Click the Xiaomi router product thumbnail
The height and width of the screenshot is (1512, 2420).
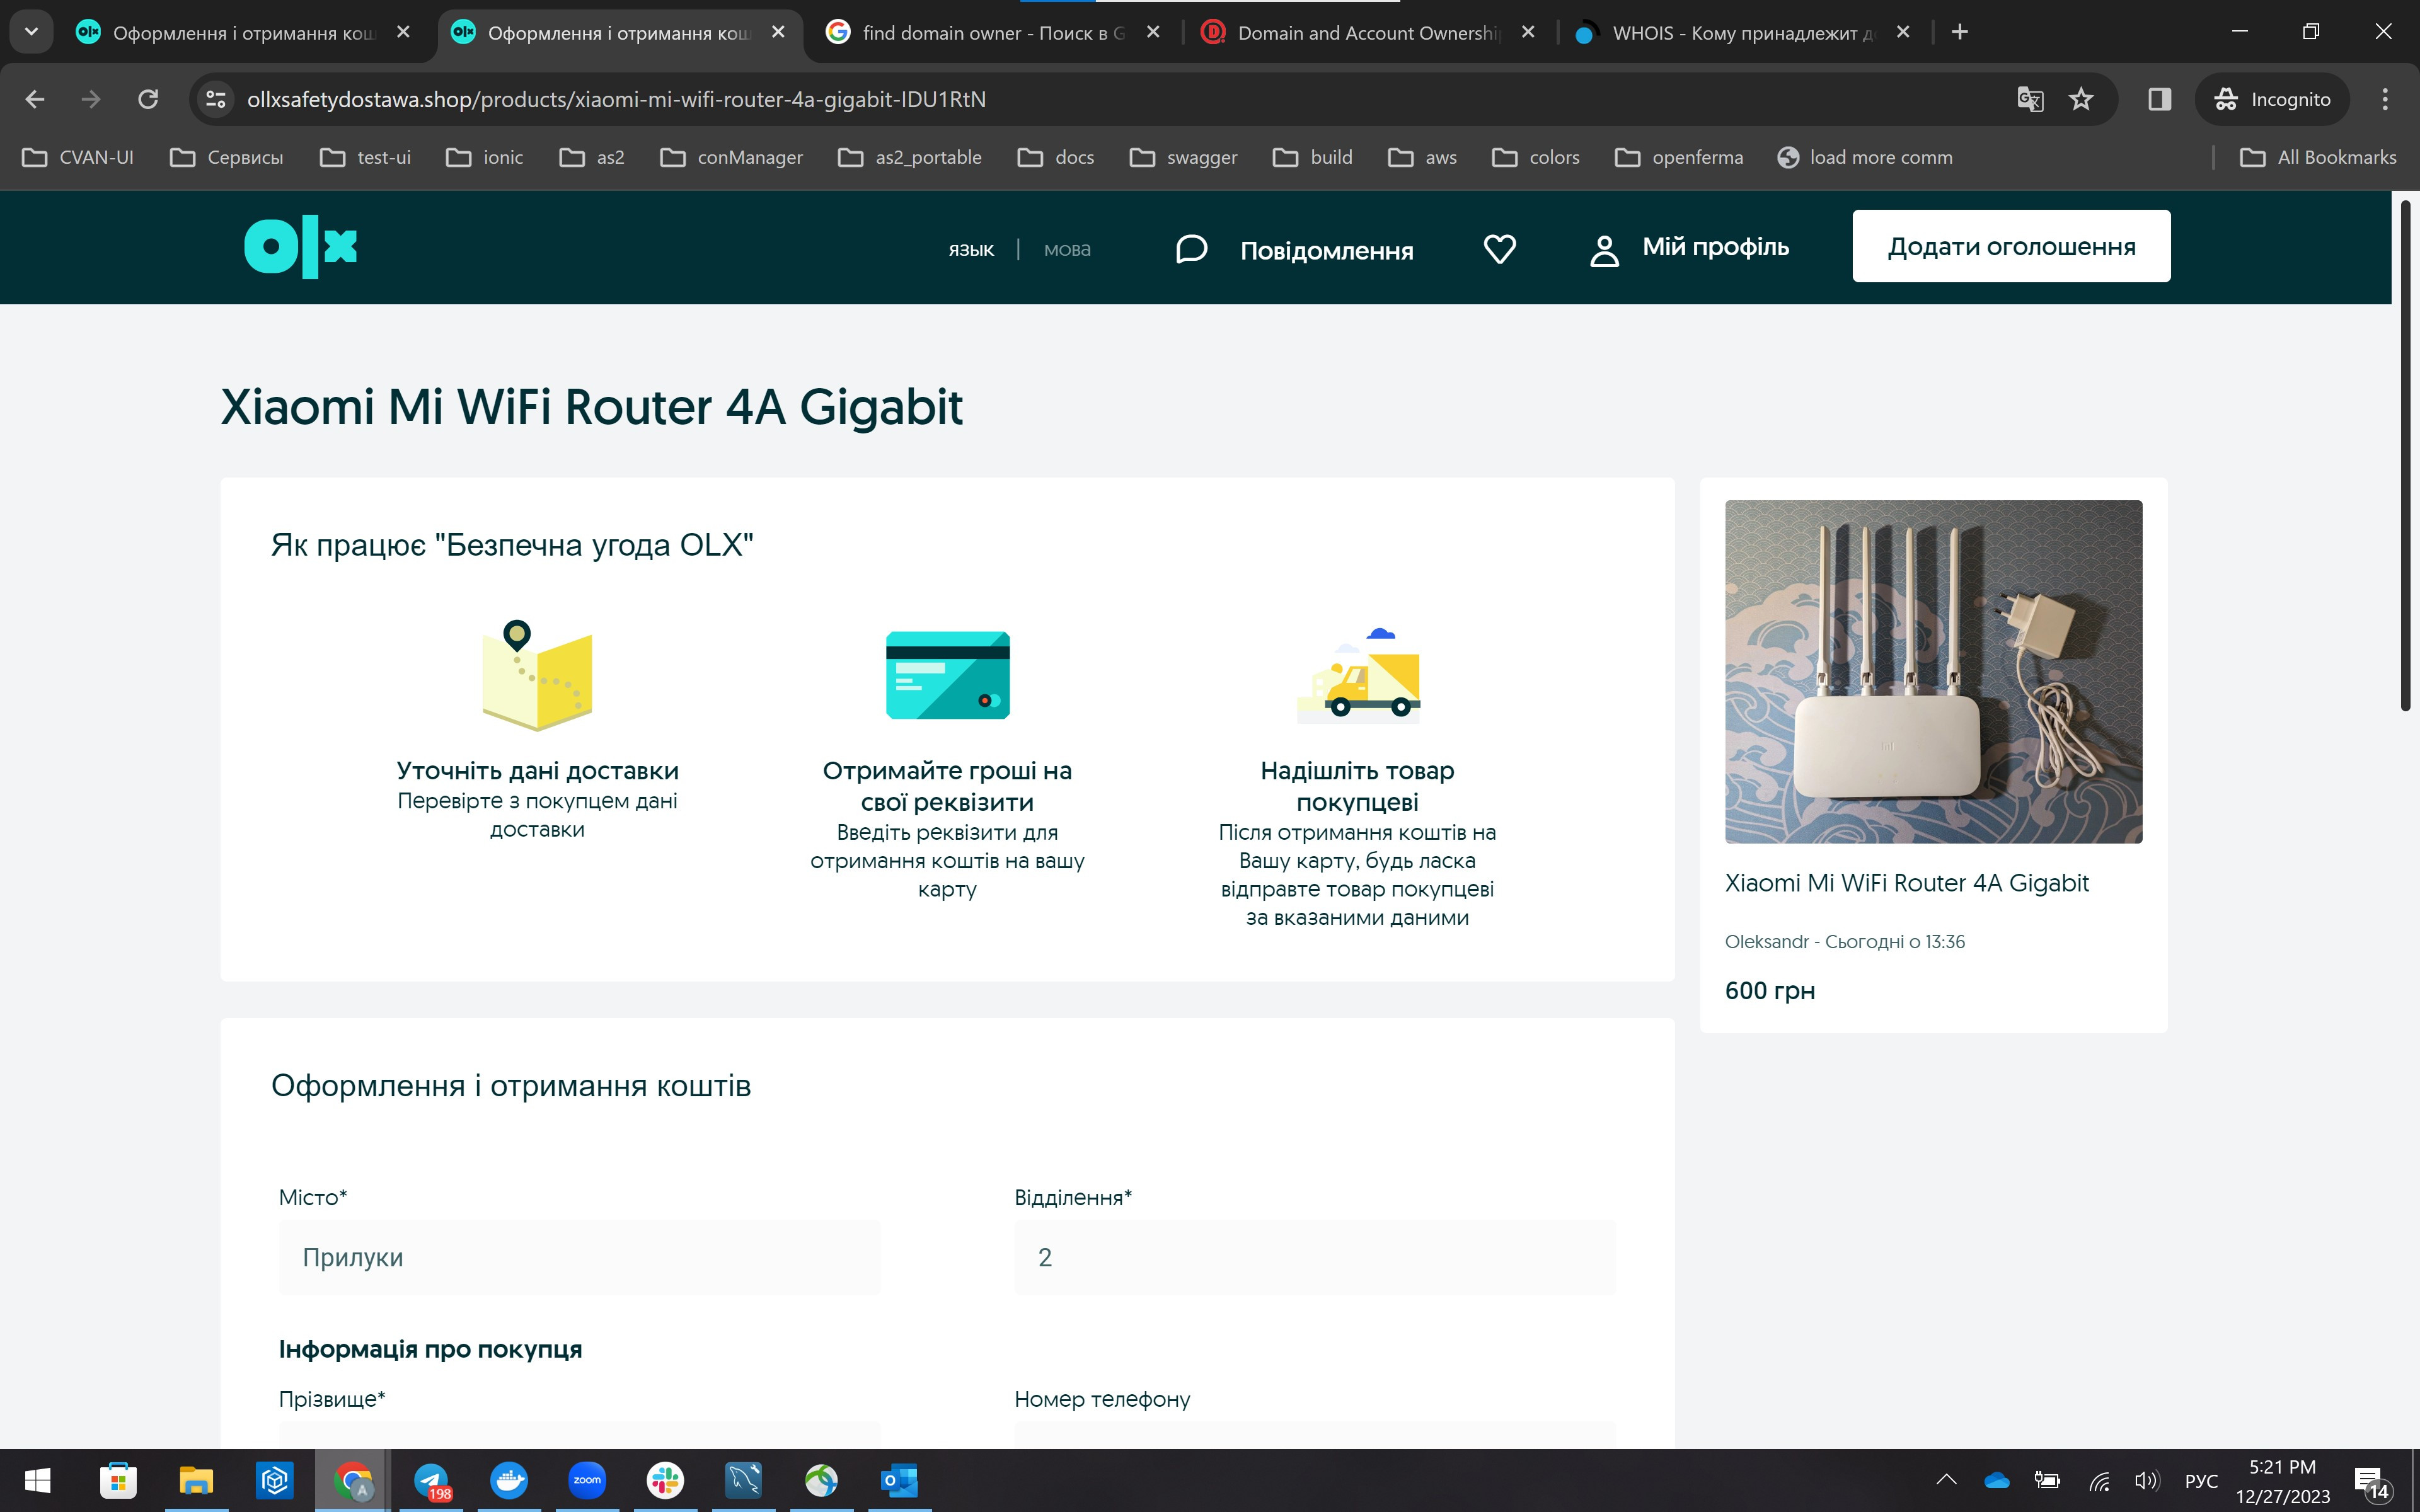[x=1932, y=671]
